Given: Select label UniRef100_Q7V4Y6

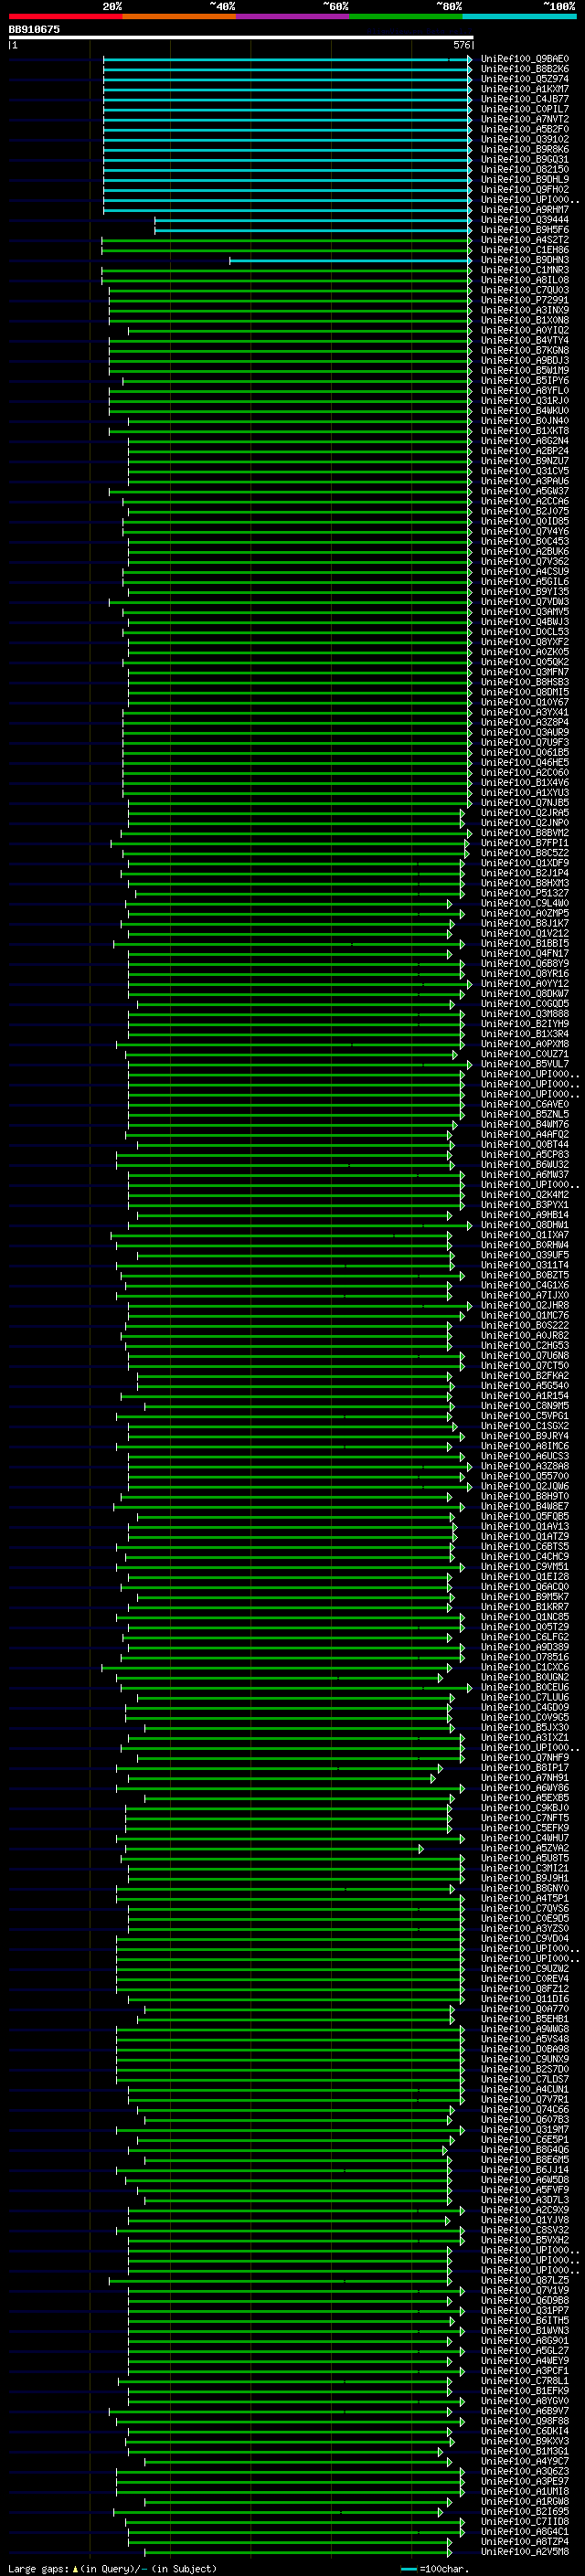Looking at the screenshot, I should [x=525, y=531].
